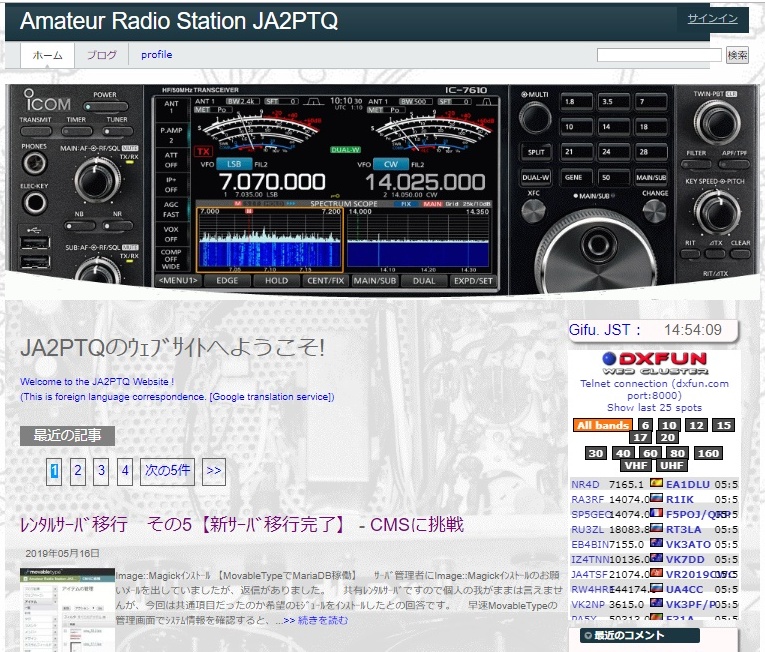Image resolution: width=765 pixels, height=652 pixels.
Task: Click the French flag beside F5POJ
Action: click(656, 513)
